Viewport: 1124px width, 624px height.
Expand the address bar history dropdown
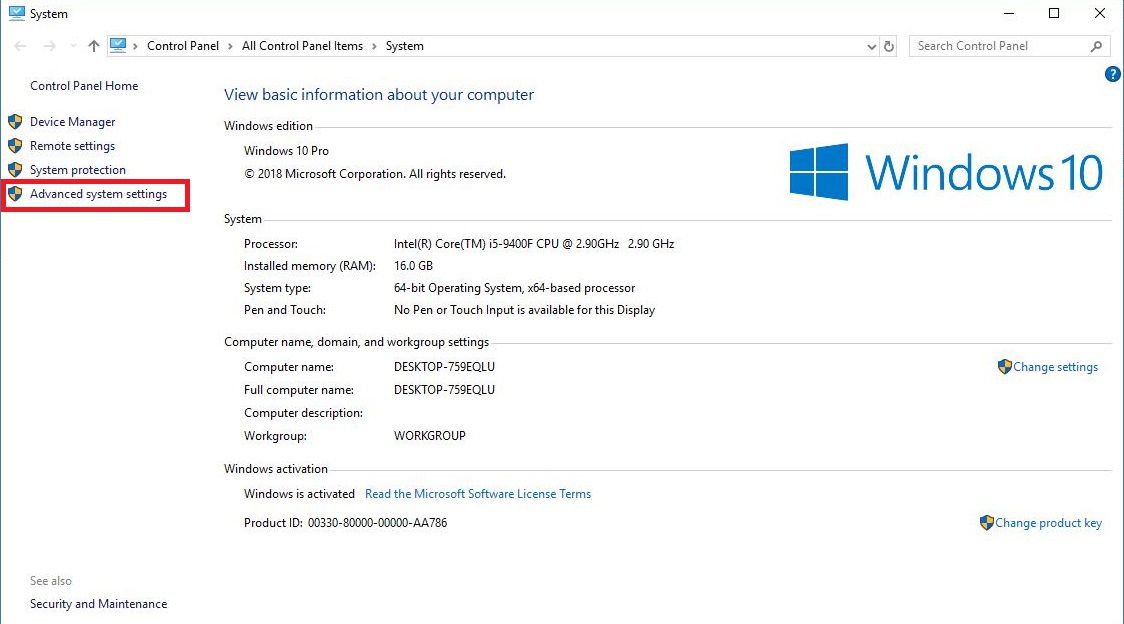871,46
